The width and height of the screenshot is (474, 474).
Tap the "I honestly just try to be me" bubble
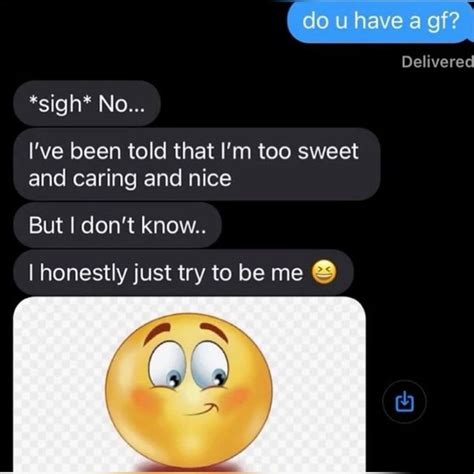pos(183,273)
